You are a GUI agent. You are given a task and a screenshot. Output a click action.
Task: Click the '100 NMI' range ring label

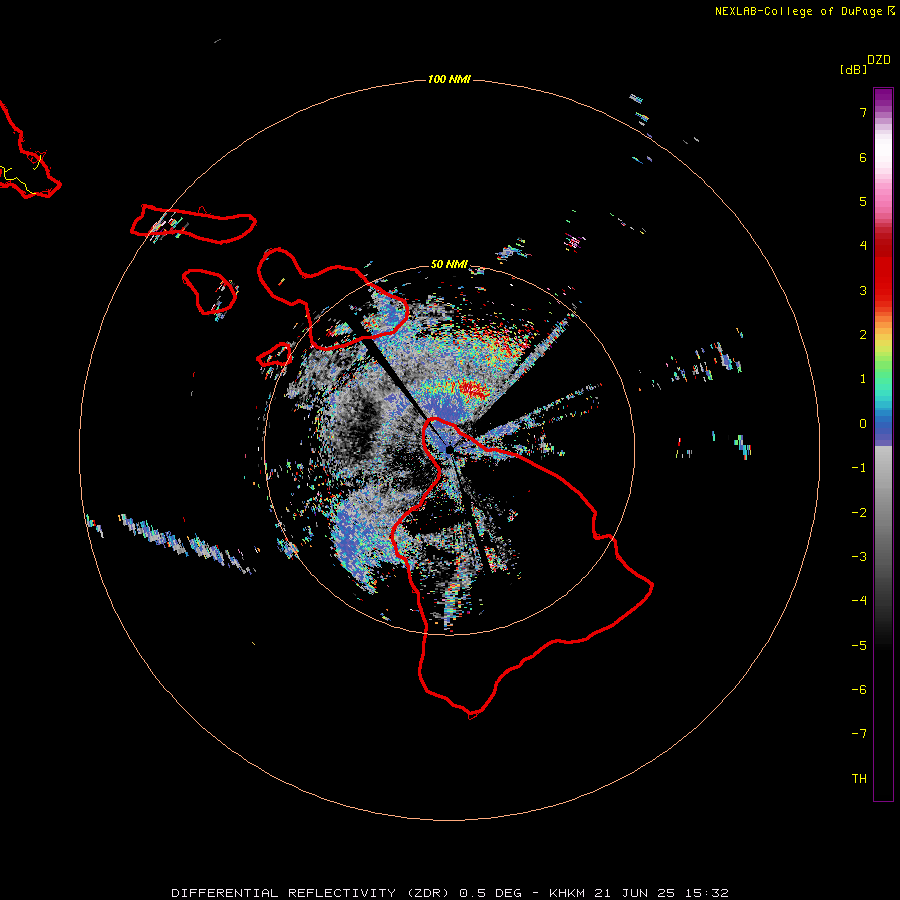[449, 79]
